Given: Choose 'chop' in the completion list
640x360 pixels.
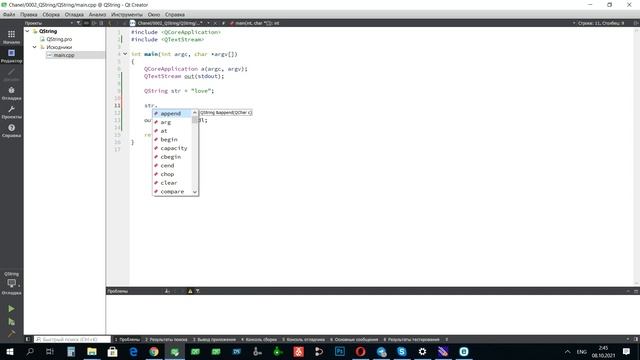Looking at the screenshot, I should coord(172,174).
